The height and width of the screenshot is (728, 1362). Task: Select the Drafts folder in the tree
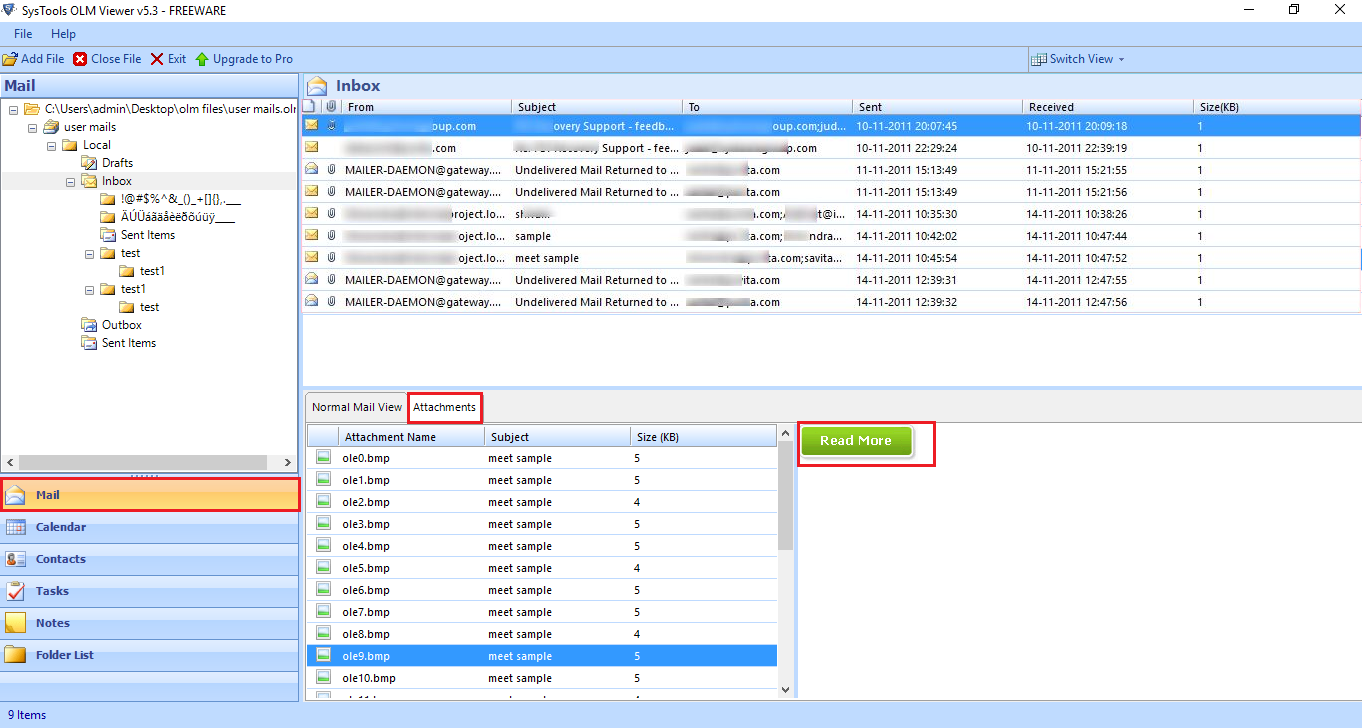(x=117, y=163)
